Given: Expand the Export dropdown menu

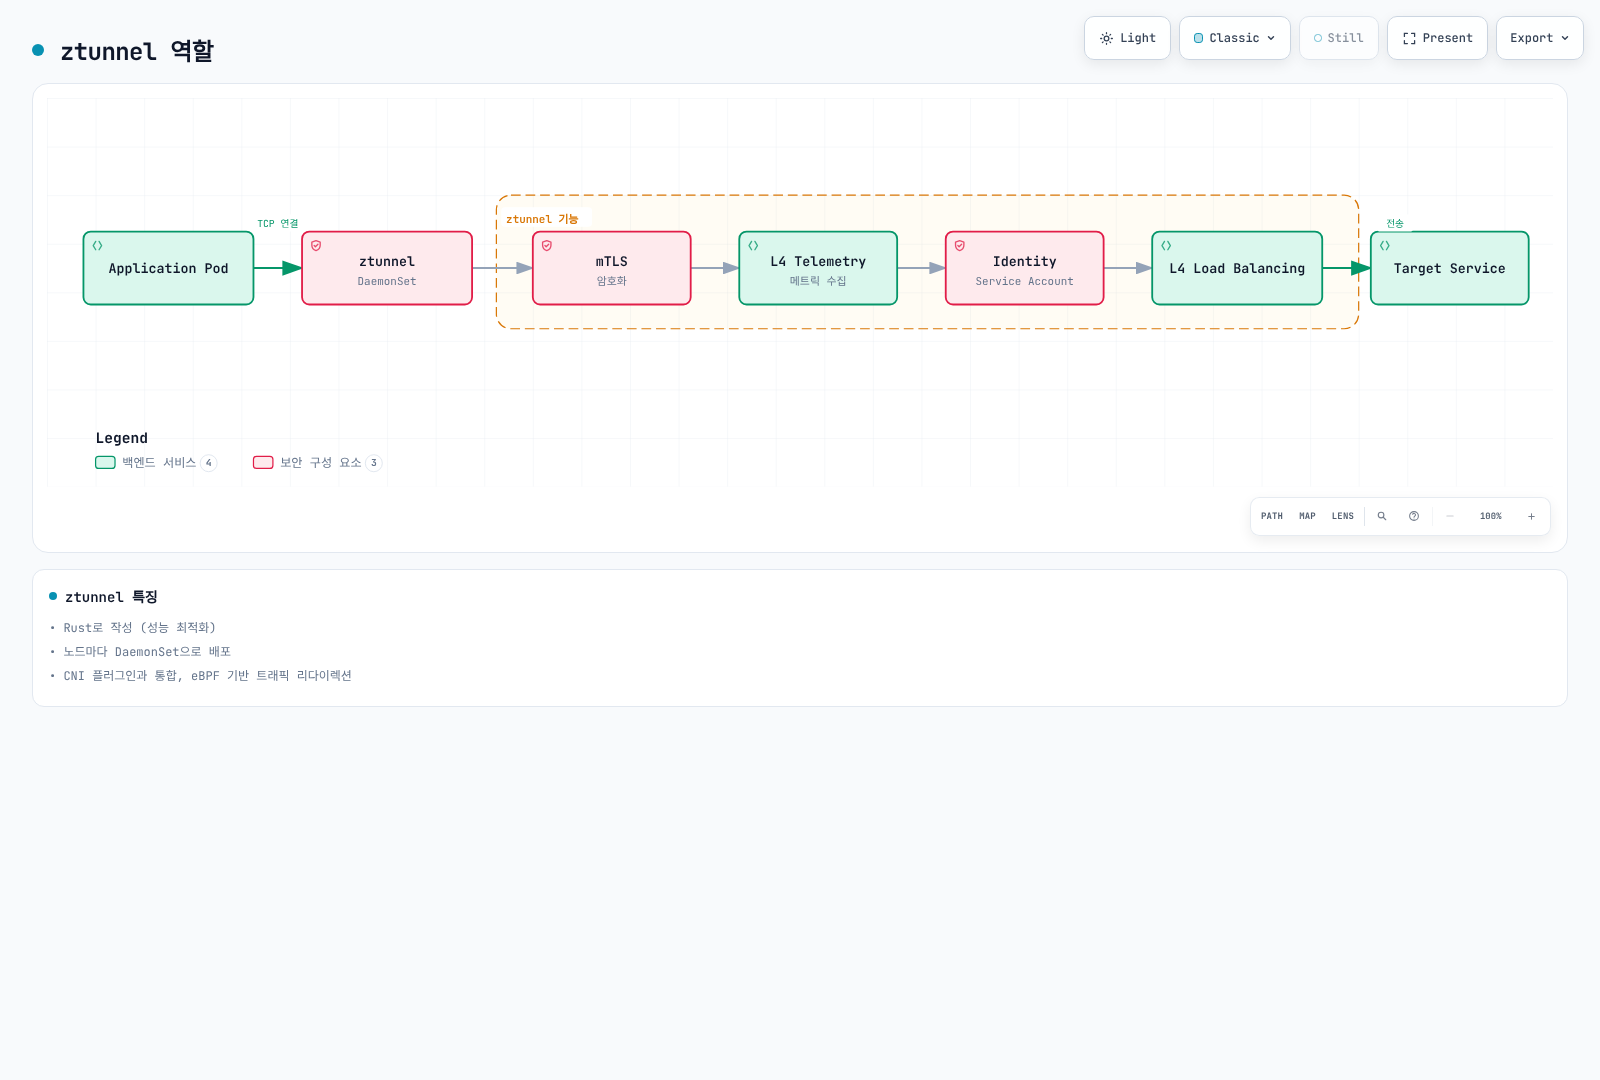Looking at the screenshot, I should tap(1540, 38).
